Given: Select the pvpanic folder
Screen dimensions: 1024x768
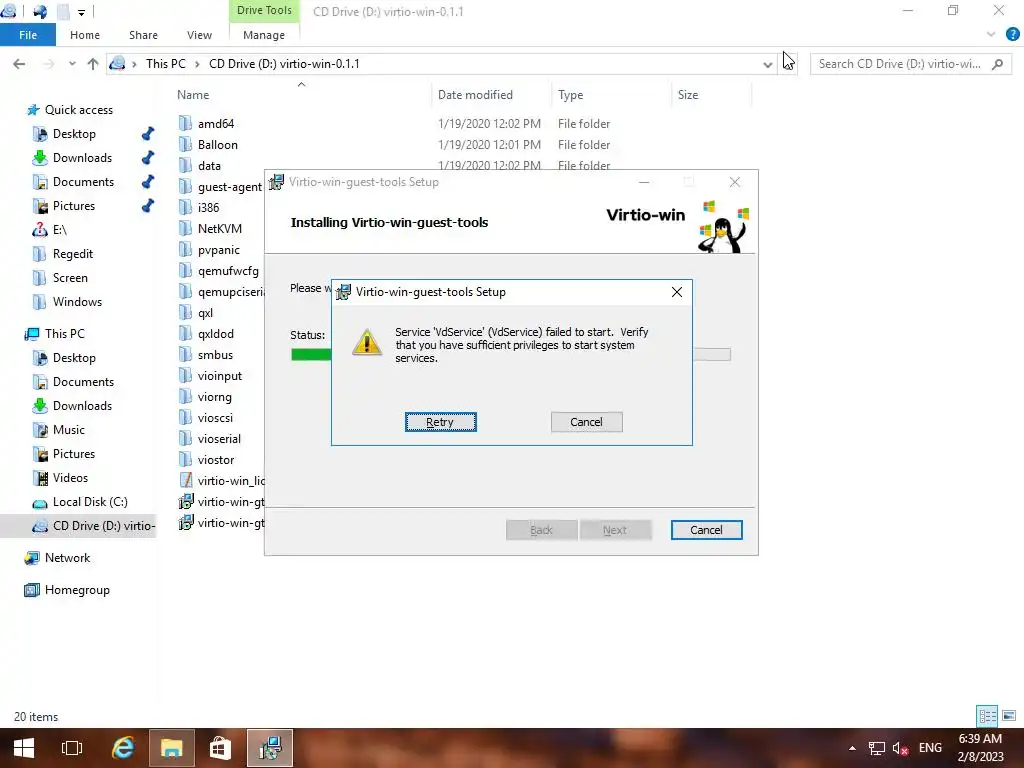Looking at the screenshot, I should 218,249.
